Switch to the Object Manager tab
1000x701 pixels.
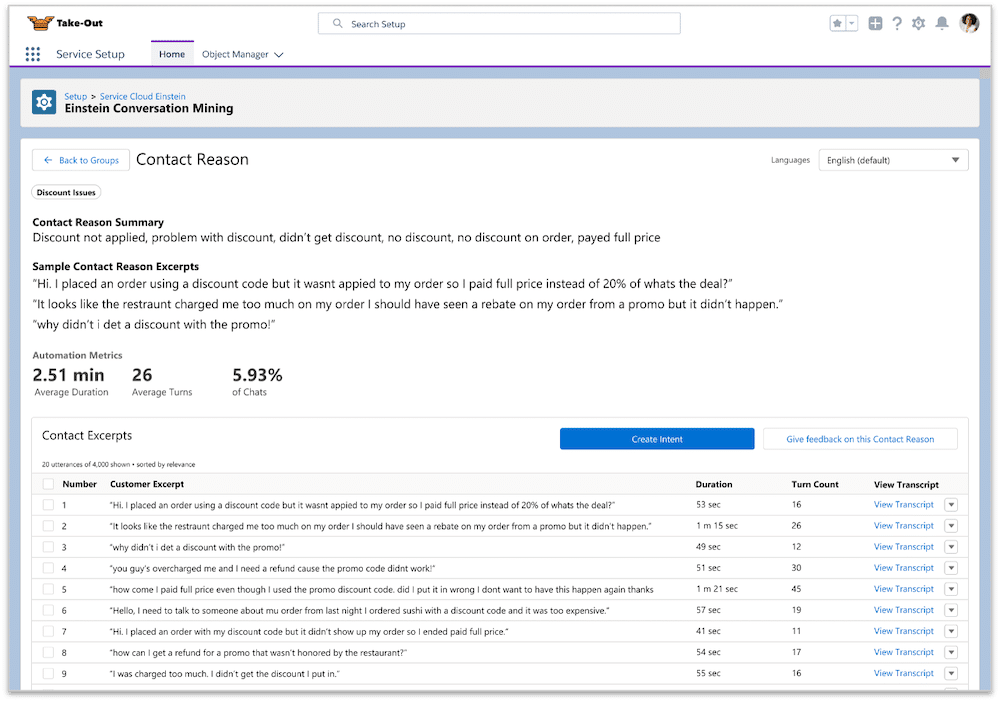coord(237,54)
